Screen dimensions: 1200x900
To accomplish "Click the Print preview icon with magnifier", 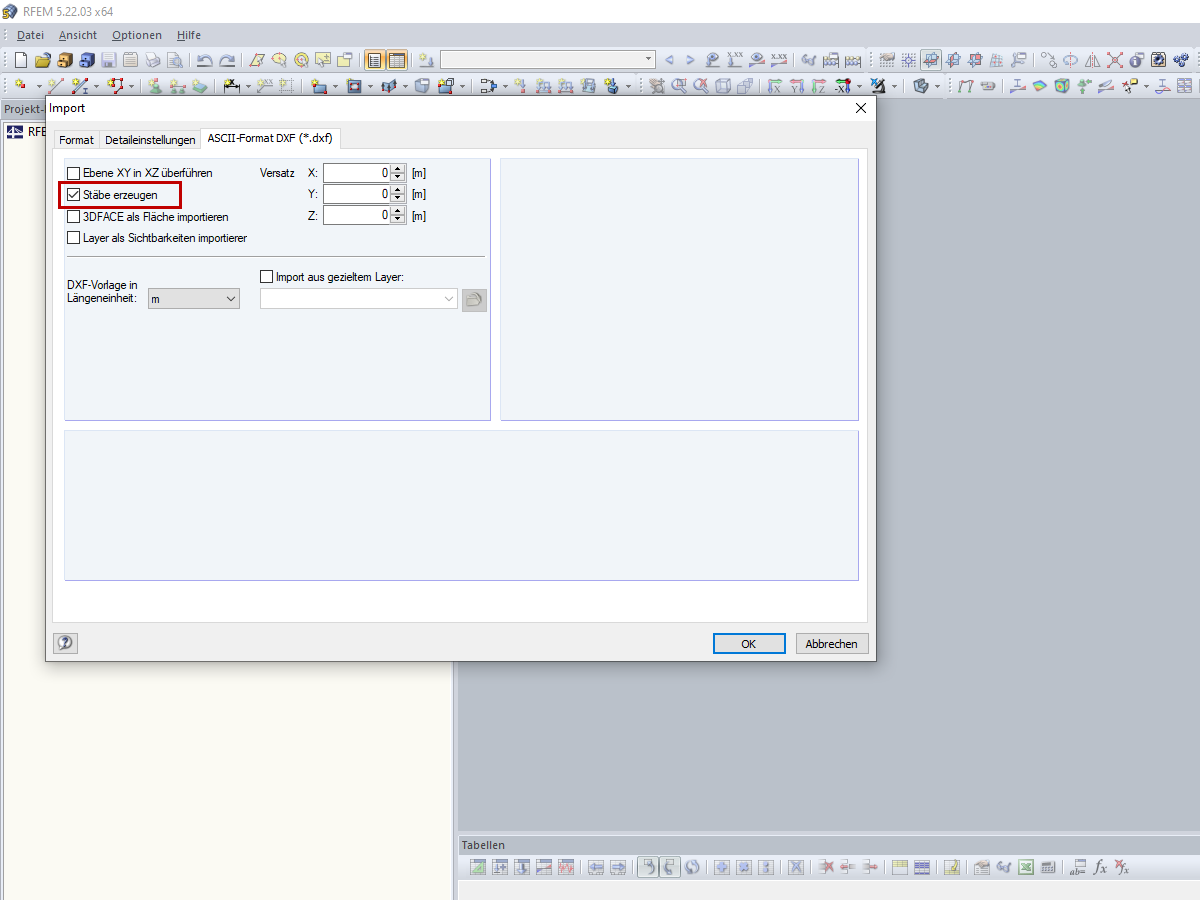I will tap(175, 60).
